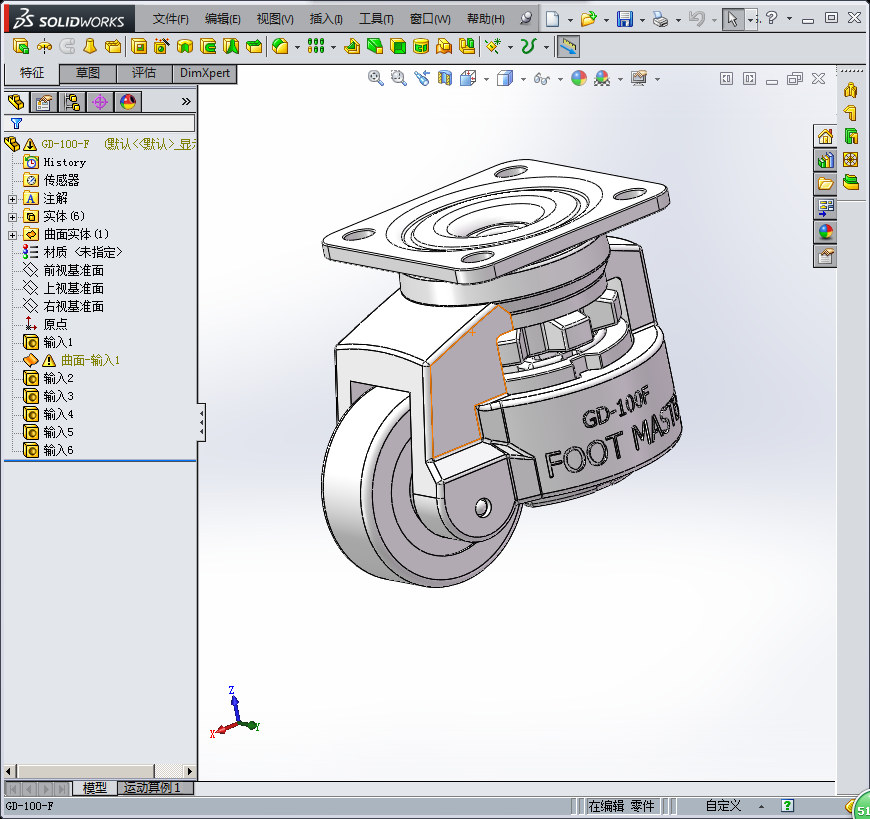
Task: Open the Design Library pane icon
Action: click(825, 160)
